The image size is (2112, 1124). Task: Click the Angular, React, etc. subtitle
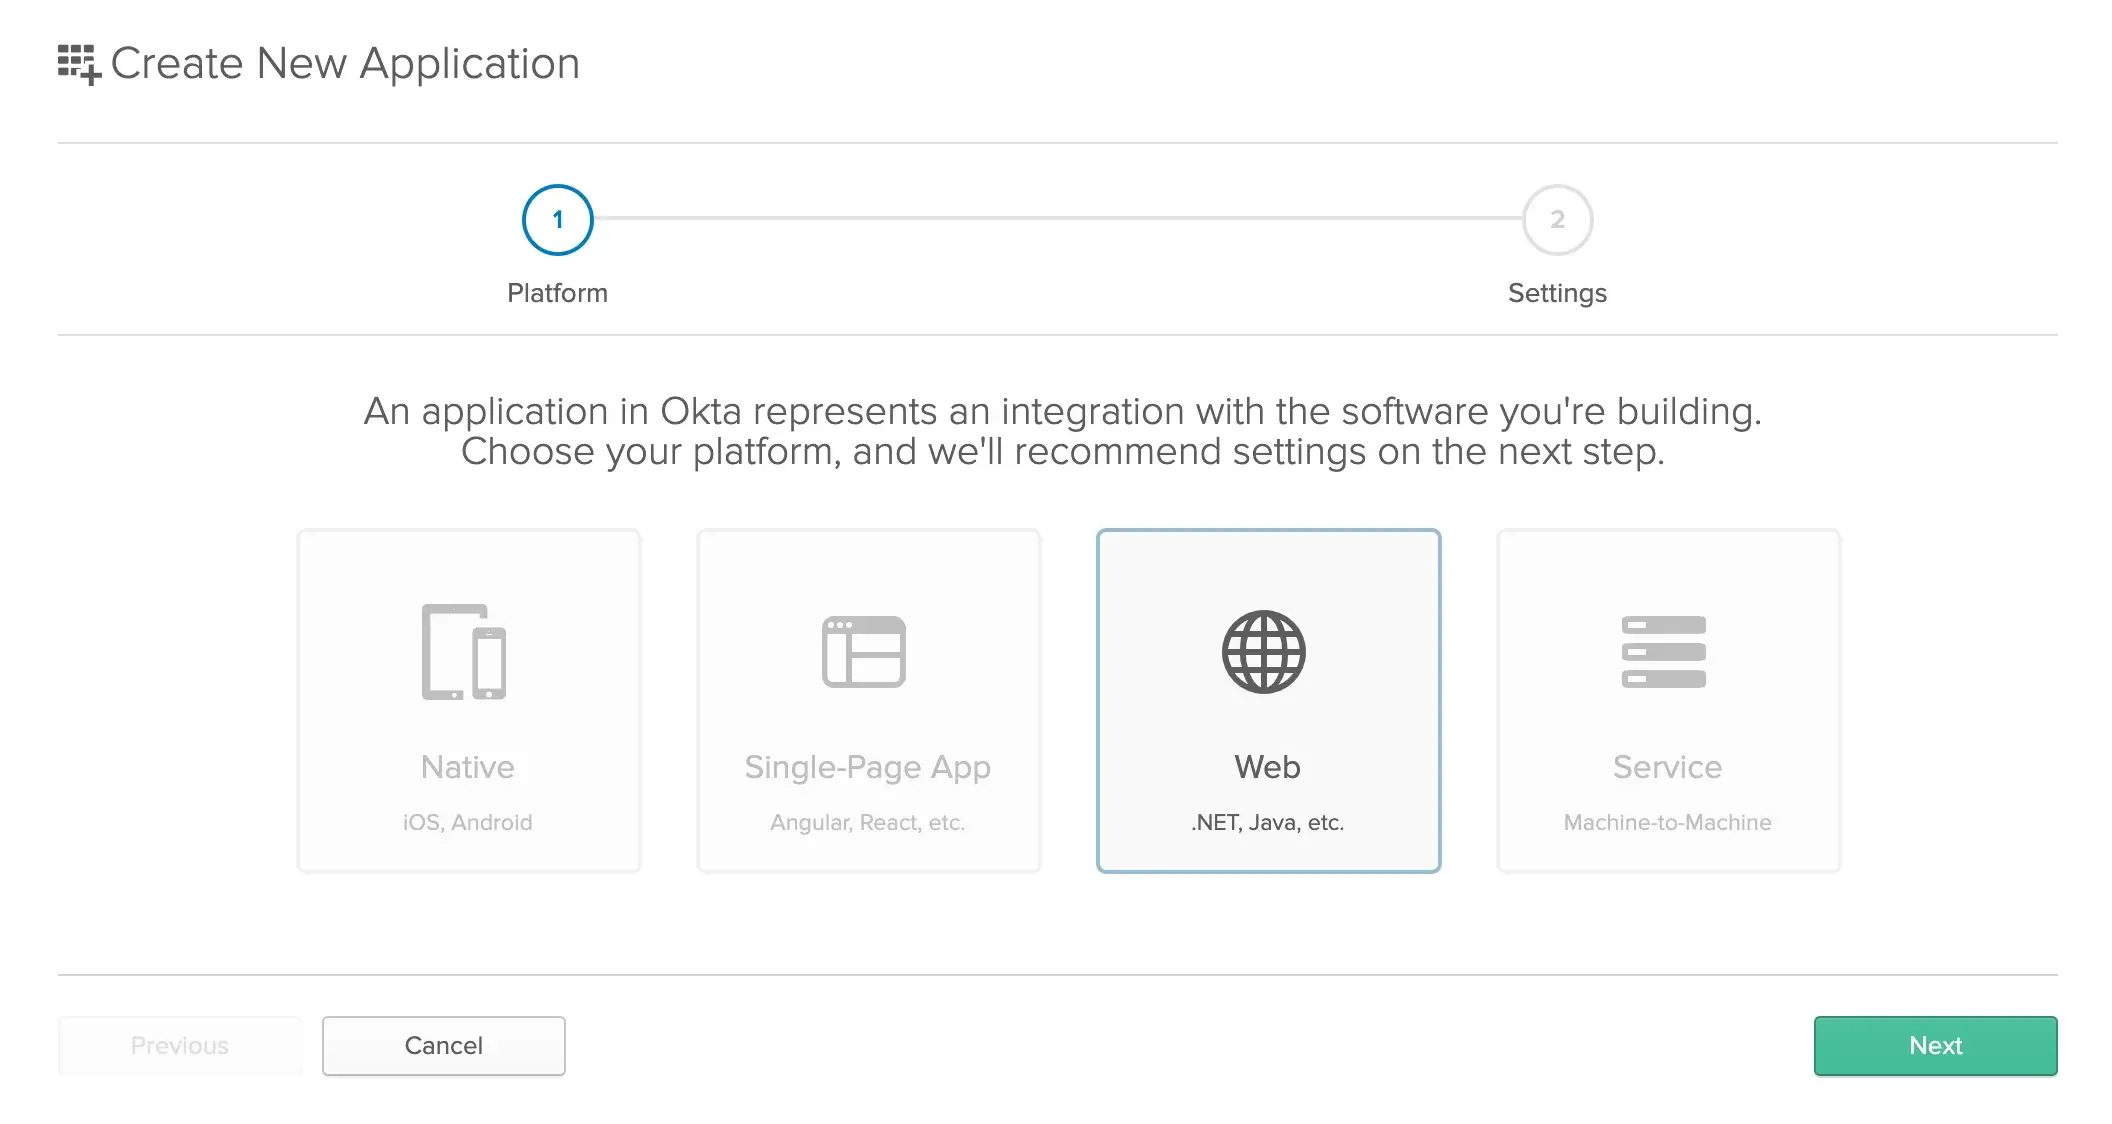(x=867, y=822)
